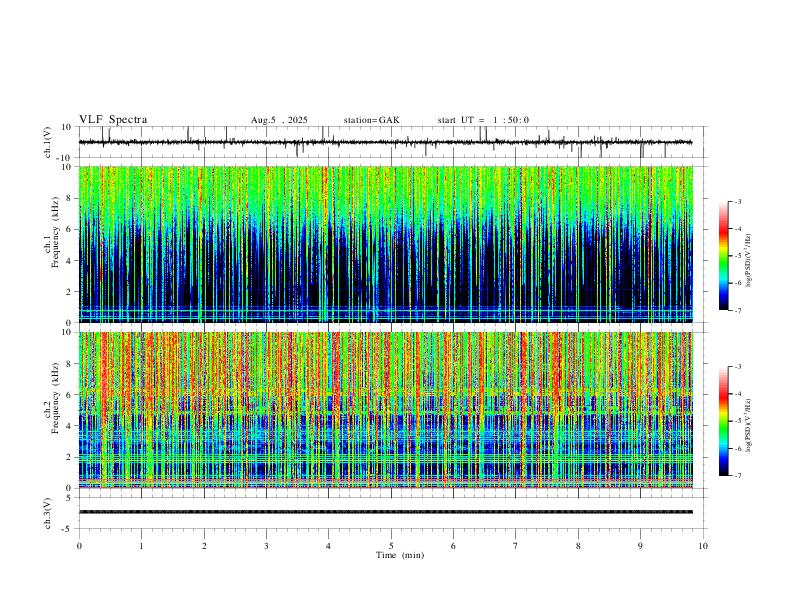Click the "-5" tick on ch.1 colorbar
Viewport: 792px width, 612px height.
point(738,256)
